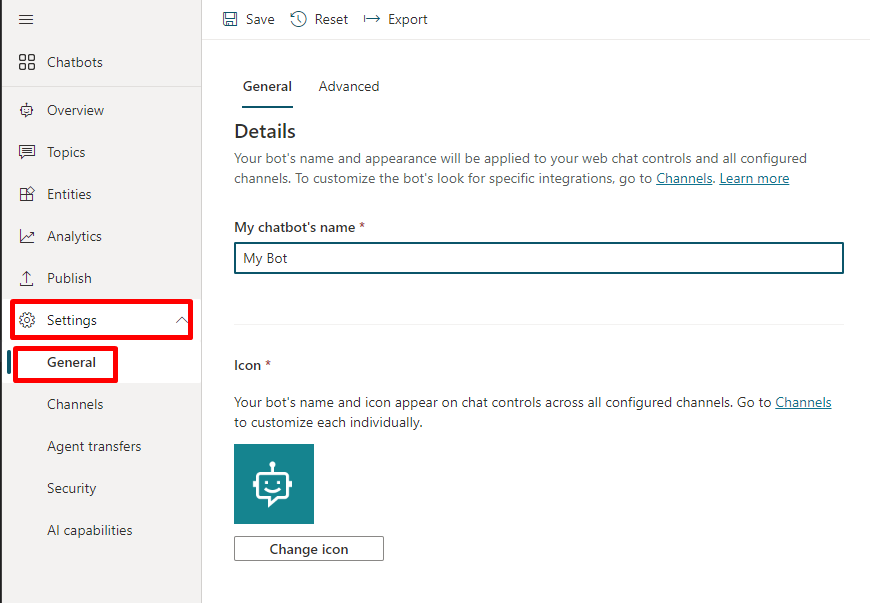Open the Entities page
The height and width of the screenshot is (603, 870).
click(x=69, y=194)
